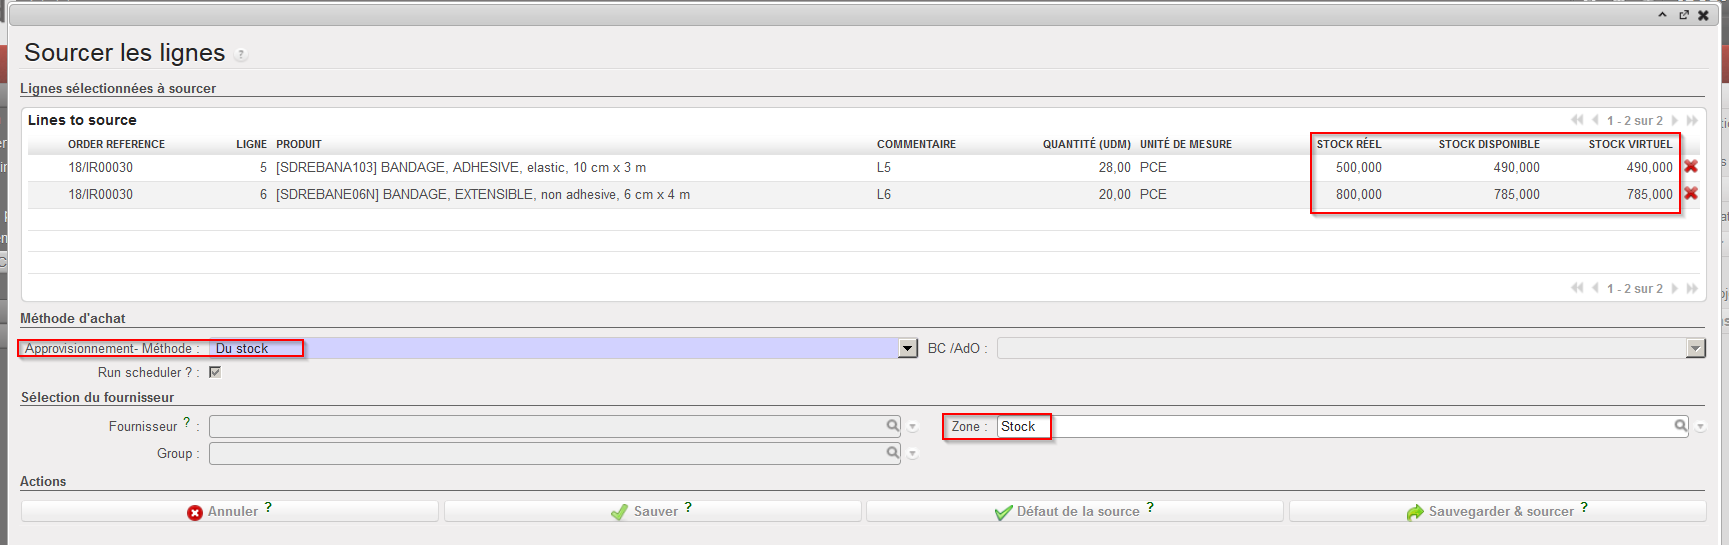
Task: Open search using Zone field magnifier icon
Action: 1680,426
